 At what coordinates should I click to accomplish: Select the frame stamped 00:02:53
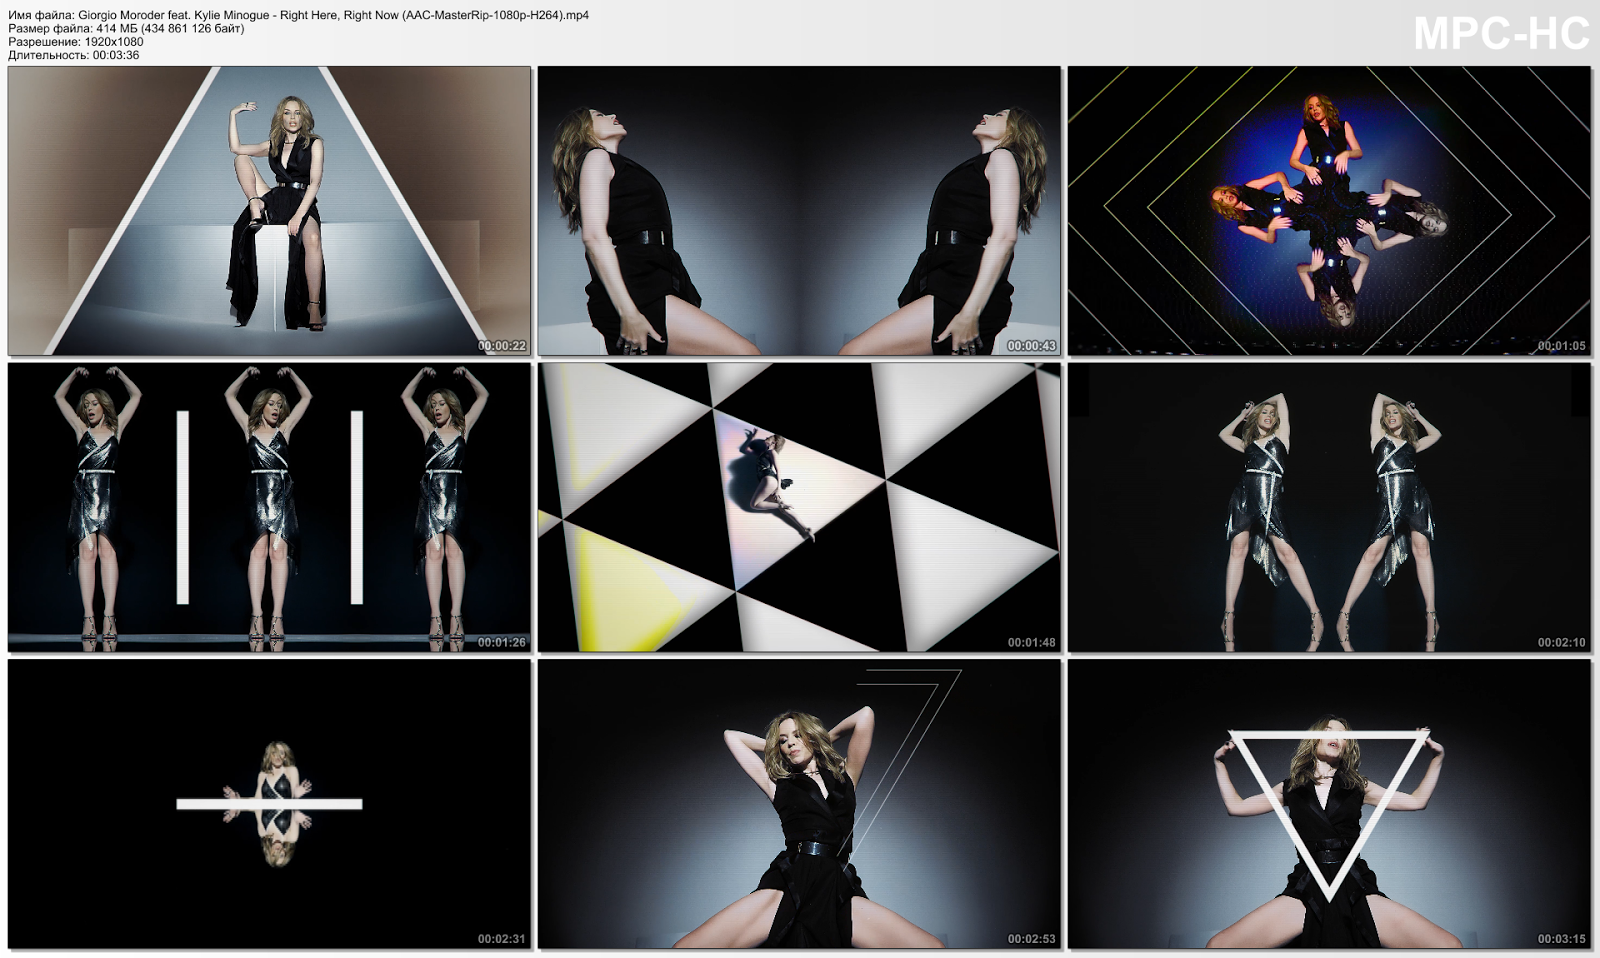799,804
